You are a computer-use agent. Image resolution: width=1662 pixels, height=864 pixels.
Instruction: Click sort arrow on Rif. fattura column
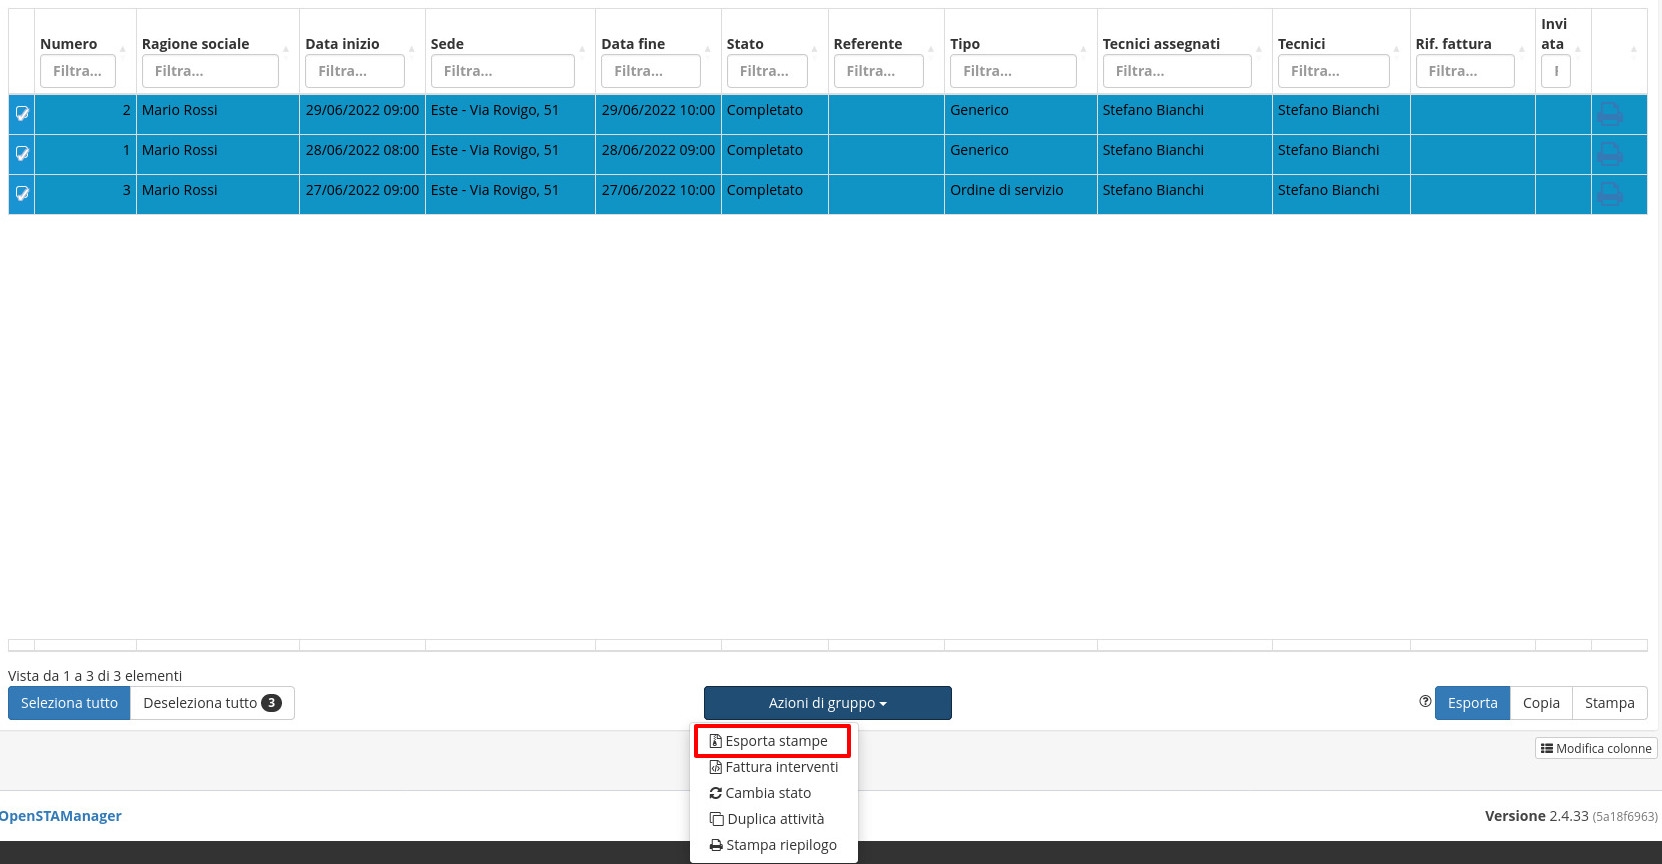[x=1522, y=48]
